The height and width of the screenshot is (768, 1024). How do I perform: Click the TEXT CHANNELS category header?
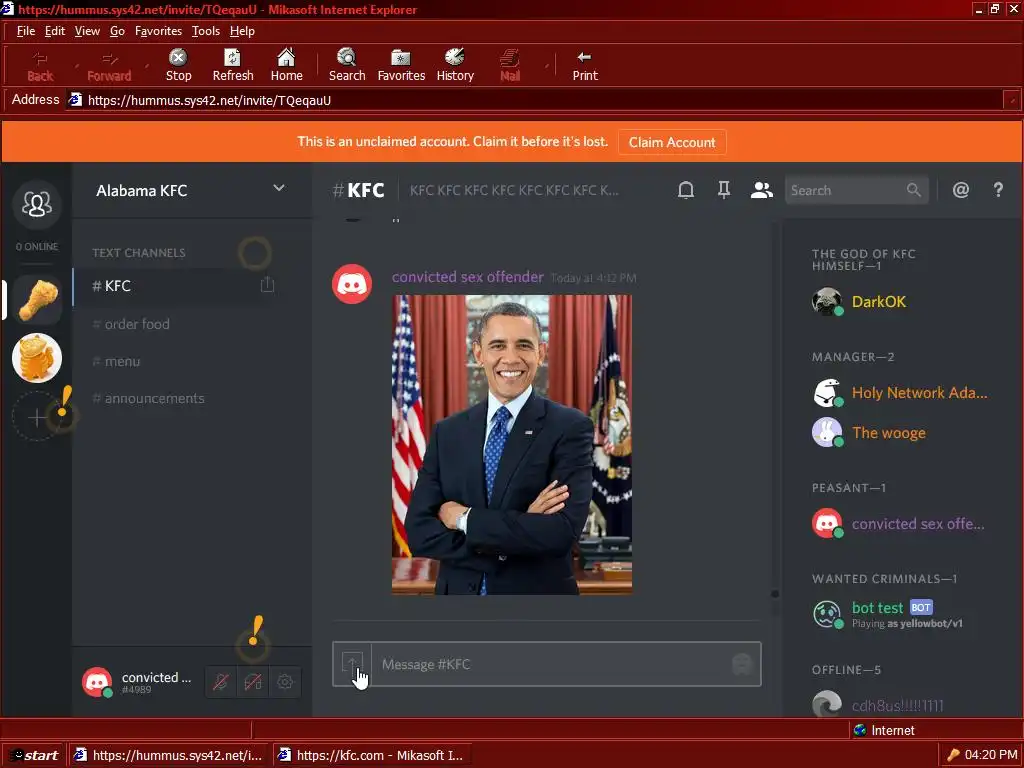coord(138,253)
